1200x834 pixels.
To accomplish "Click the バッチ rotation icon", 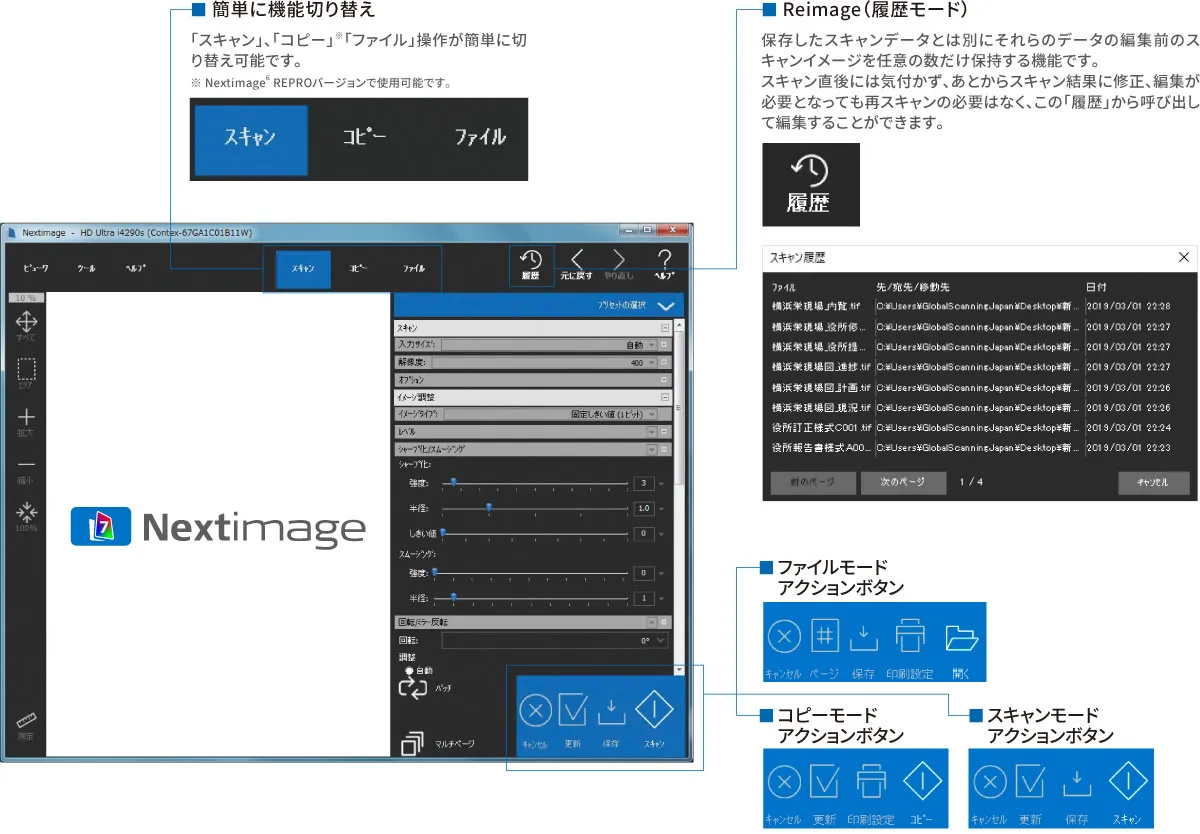I will 413,688.
